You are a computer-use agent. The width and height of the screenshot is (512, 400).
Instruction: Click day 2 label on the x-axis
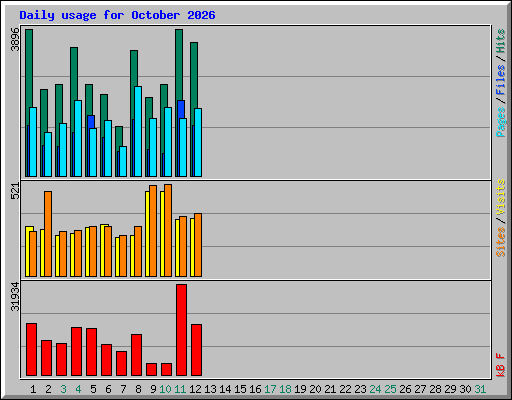(x=48, y=389)
